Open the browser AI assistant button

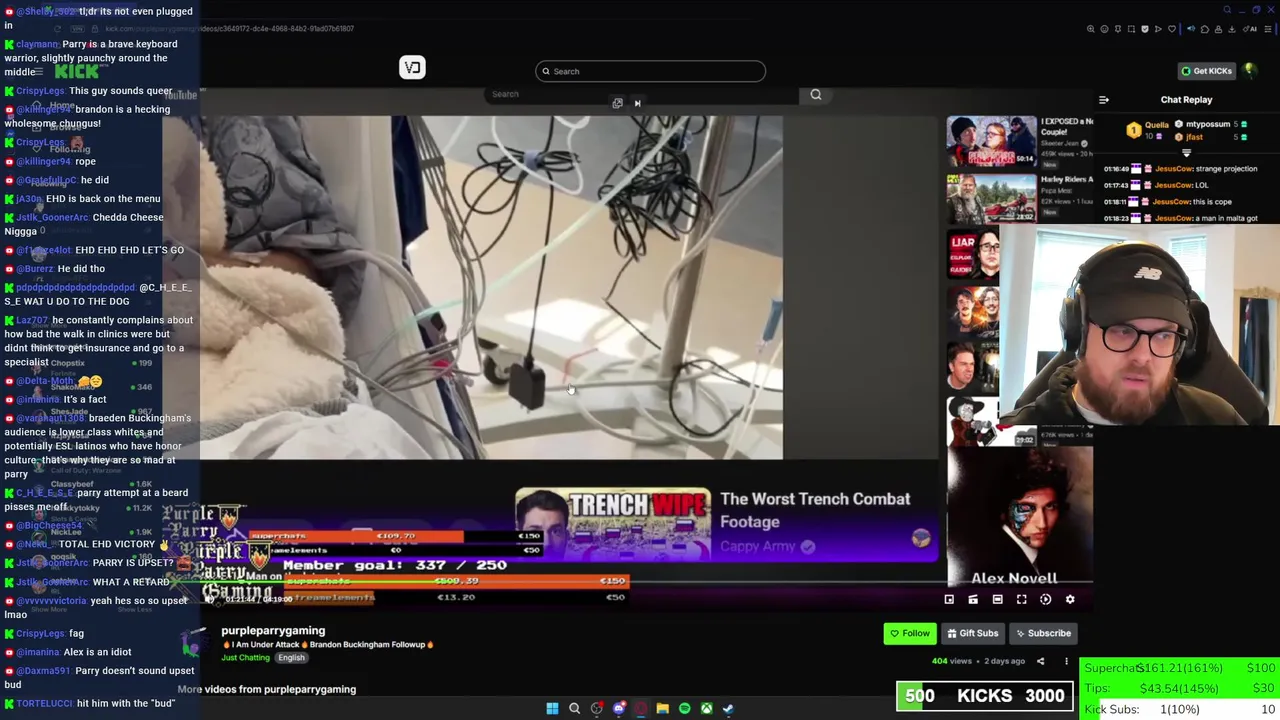pyautogui.click(x=1250, y=29)
